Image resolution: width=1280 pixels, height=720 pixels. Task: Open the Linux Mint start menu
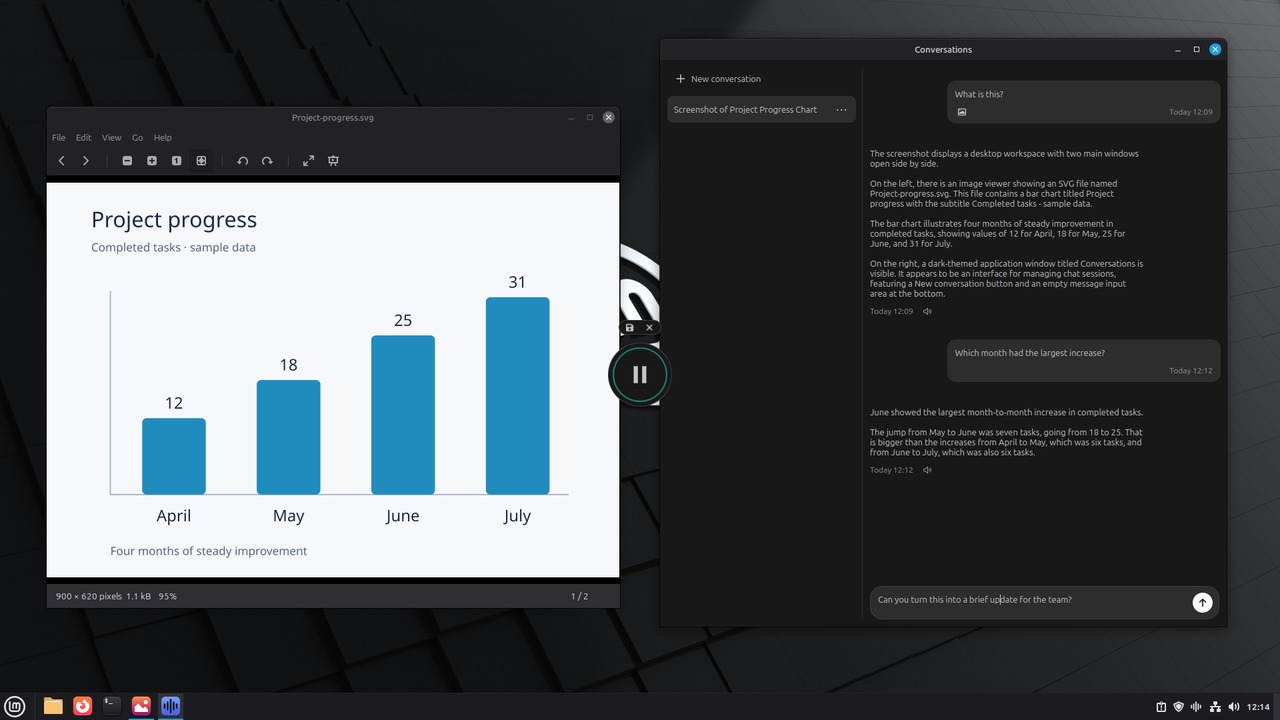16,706
